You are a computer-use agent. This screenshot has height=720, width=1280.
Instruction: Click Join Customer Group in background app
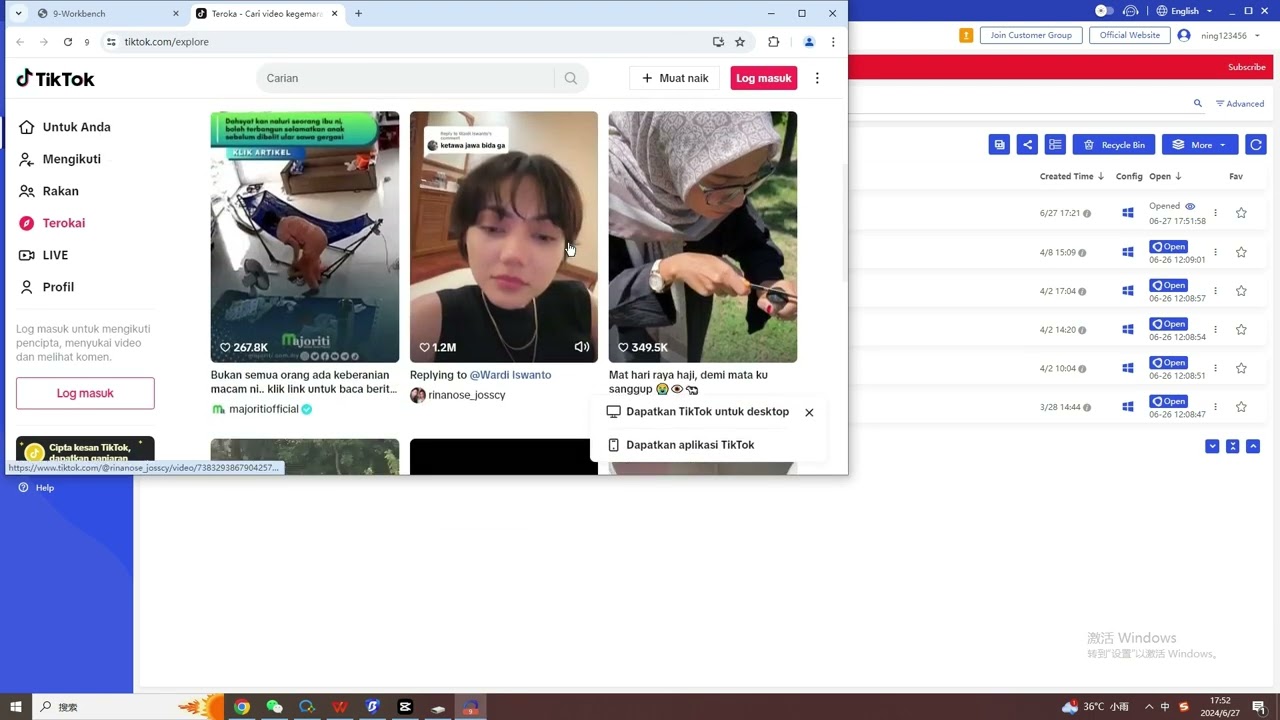pyautogui.click(x=1031, y=35)
